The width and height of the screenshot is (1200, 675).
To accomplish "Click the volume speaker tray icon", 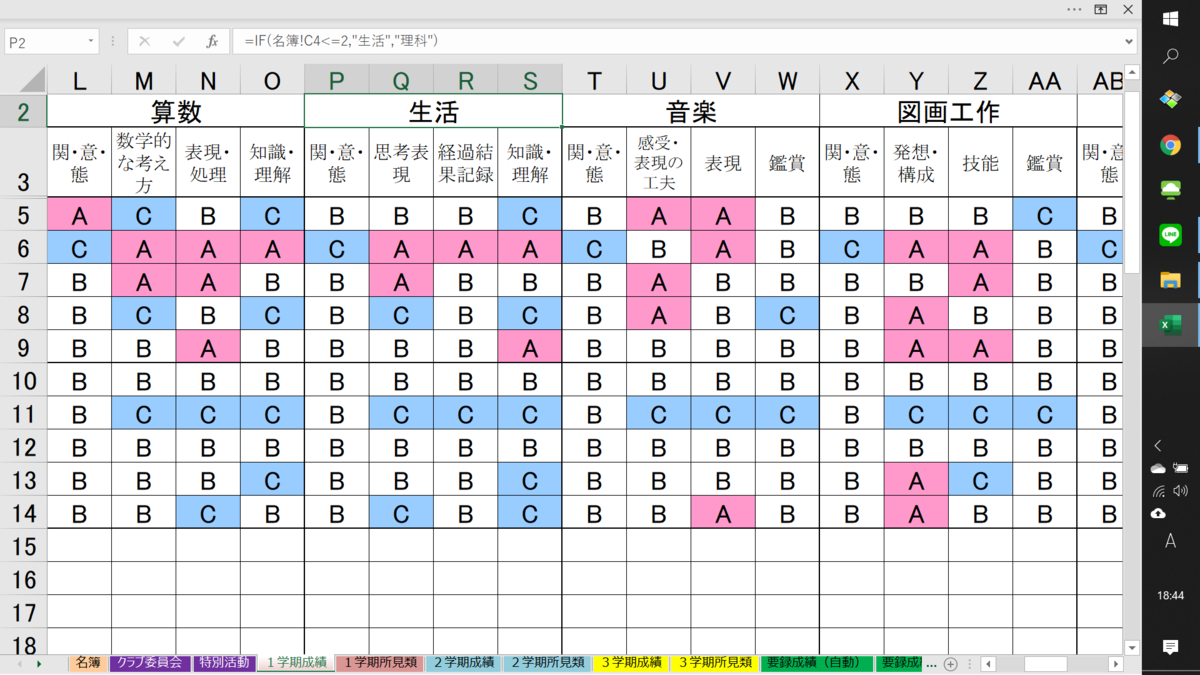I will point(1181,491).
